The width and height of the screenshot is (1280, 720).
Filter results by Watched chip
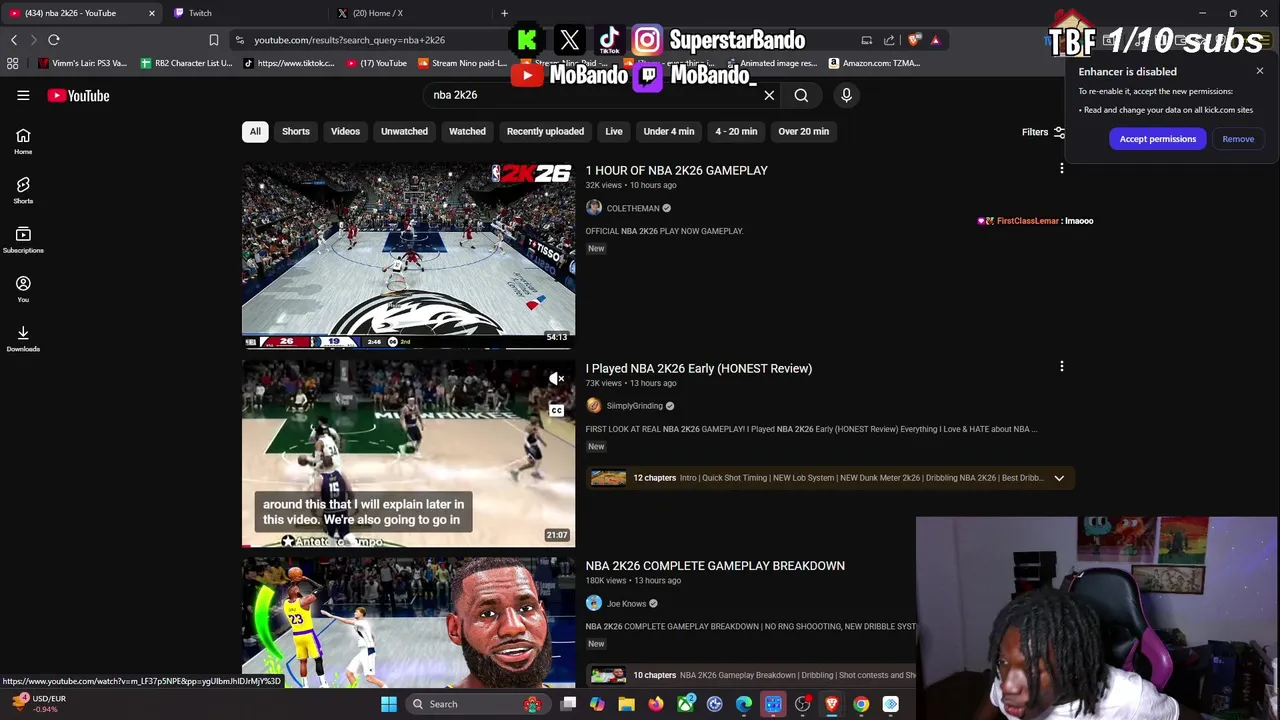(467, 131)
